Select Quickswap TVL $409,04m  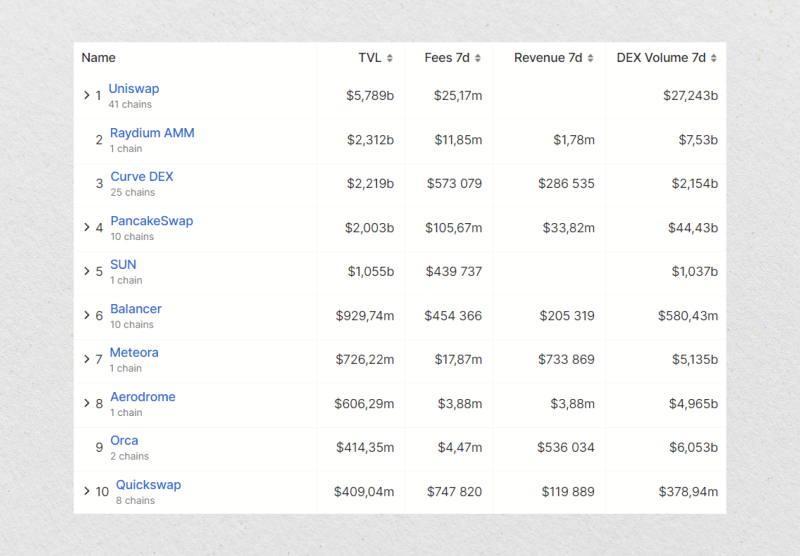tap(364, 492)
